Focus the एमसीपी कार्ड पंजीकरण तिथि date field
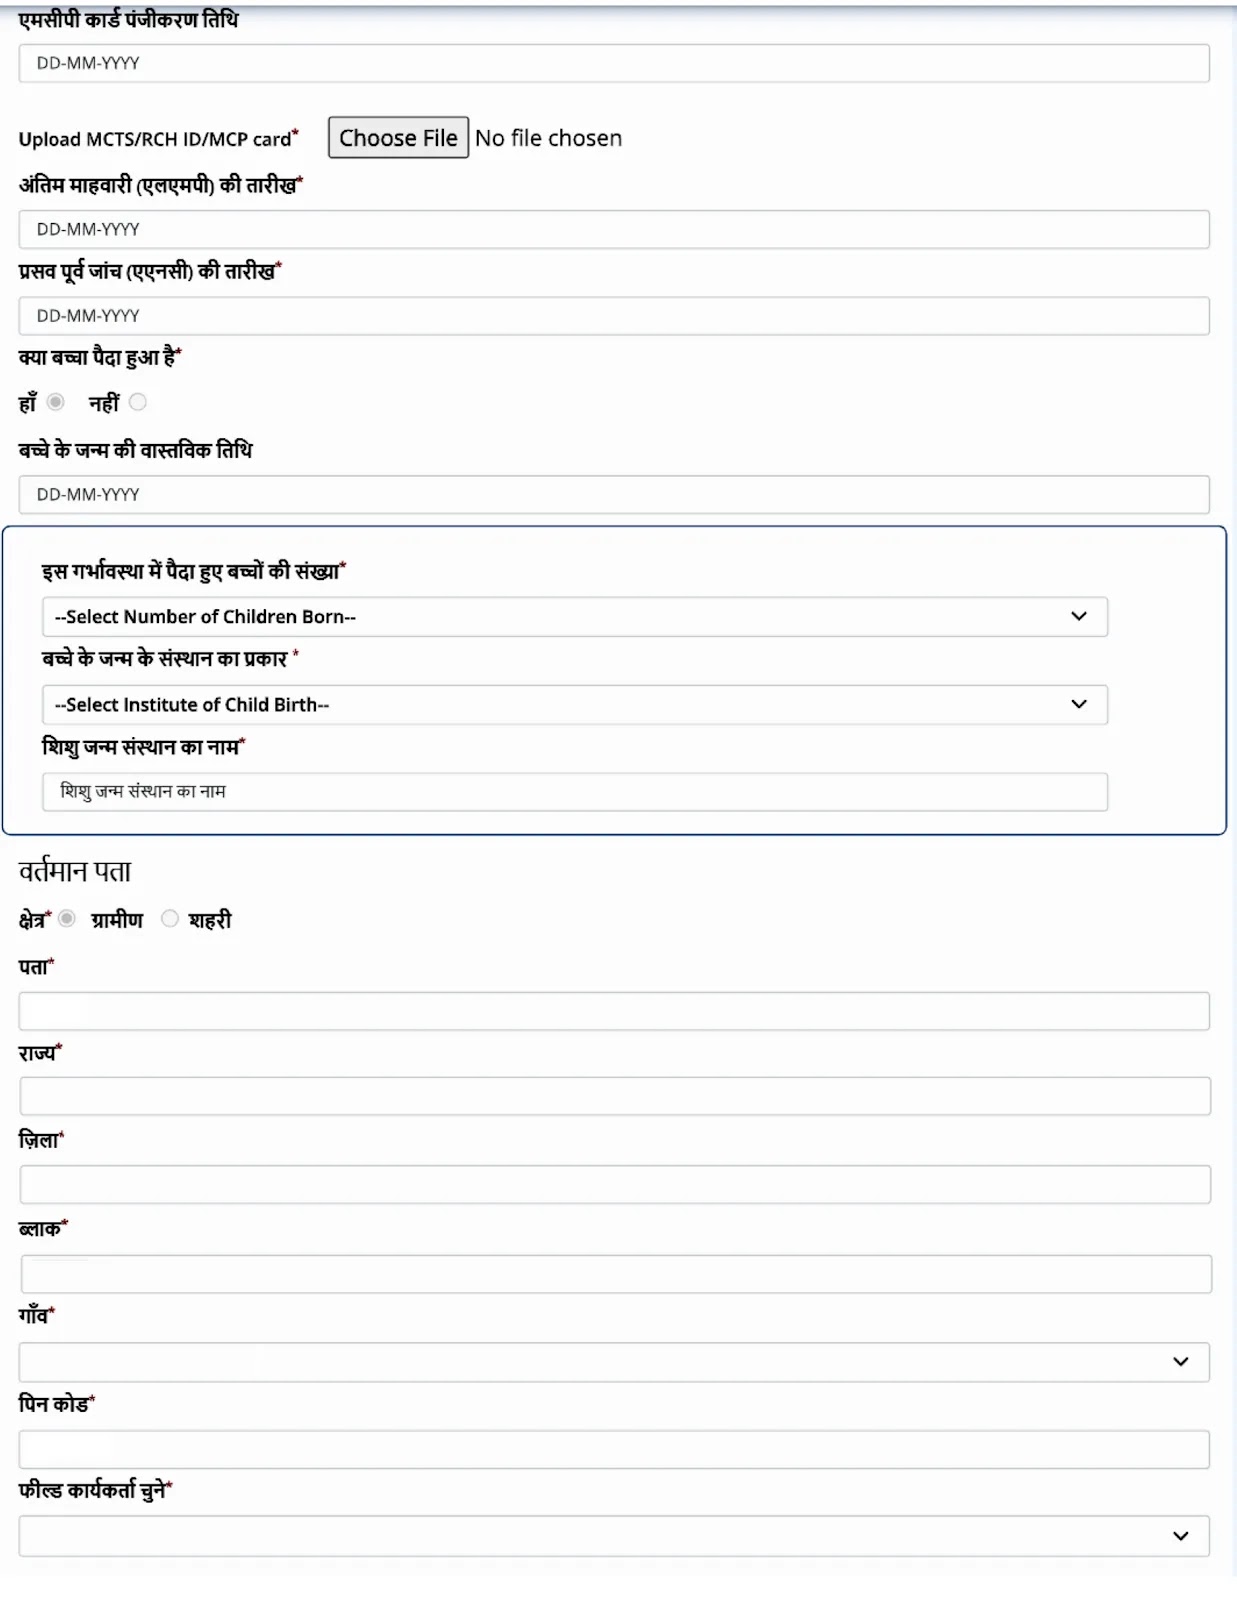The height and width of the screenshot is (1600, 1237). coord(614,63)
